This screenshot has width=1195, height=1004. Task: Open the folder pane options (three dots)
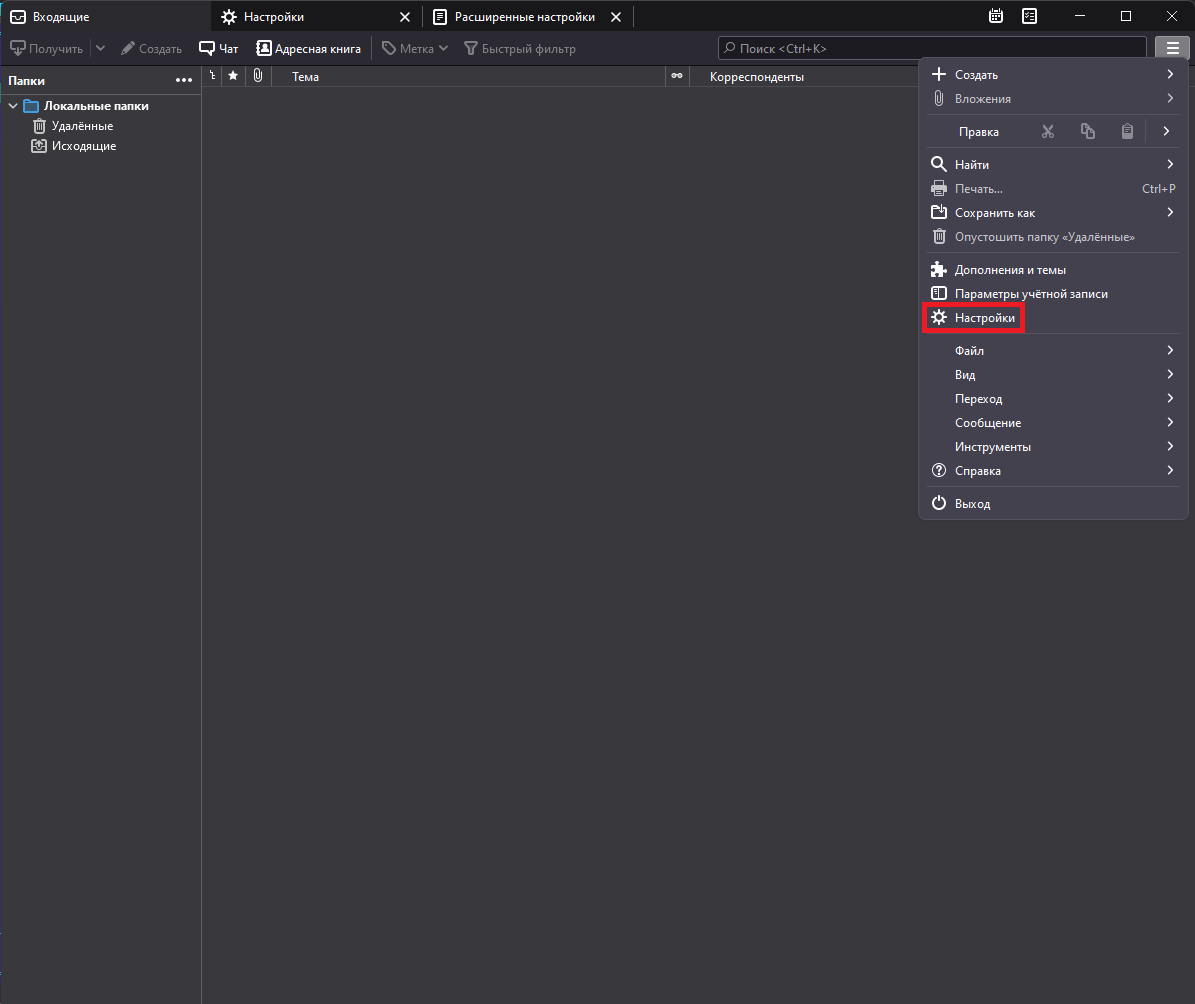184,80
